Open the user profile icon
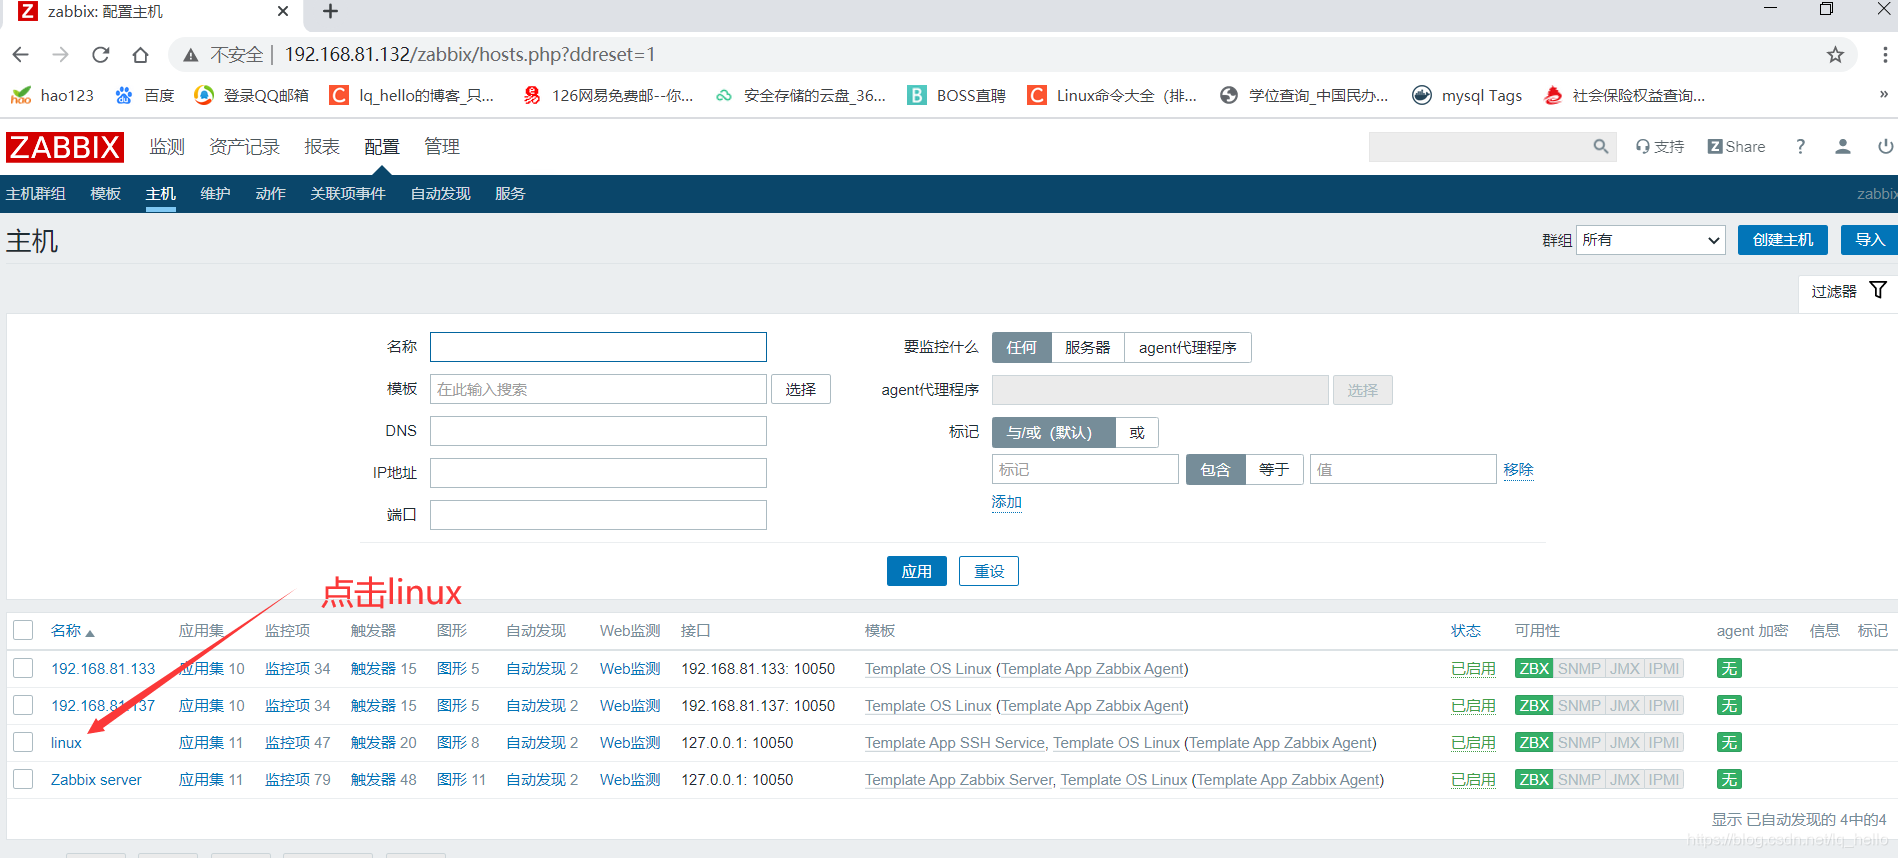The image size is (1898, 858). 1842,146
